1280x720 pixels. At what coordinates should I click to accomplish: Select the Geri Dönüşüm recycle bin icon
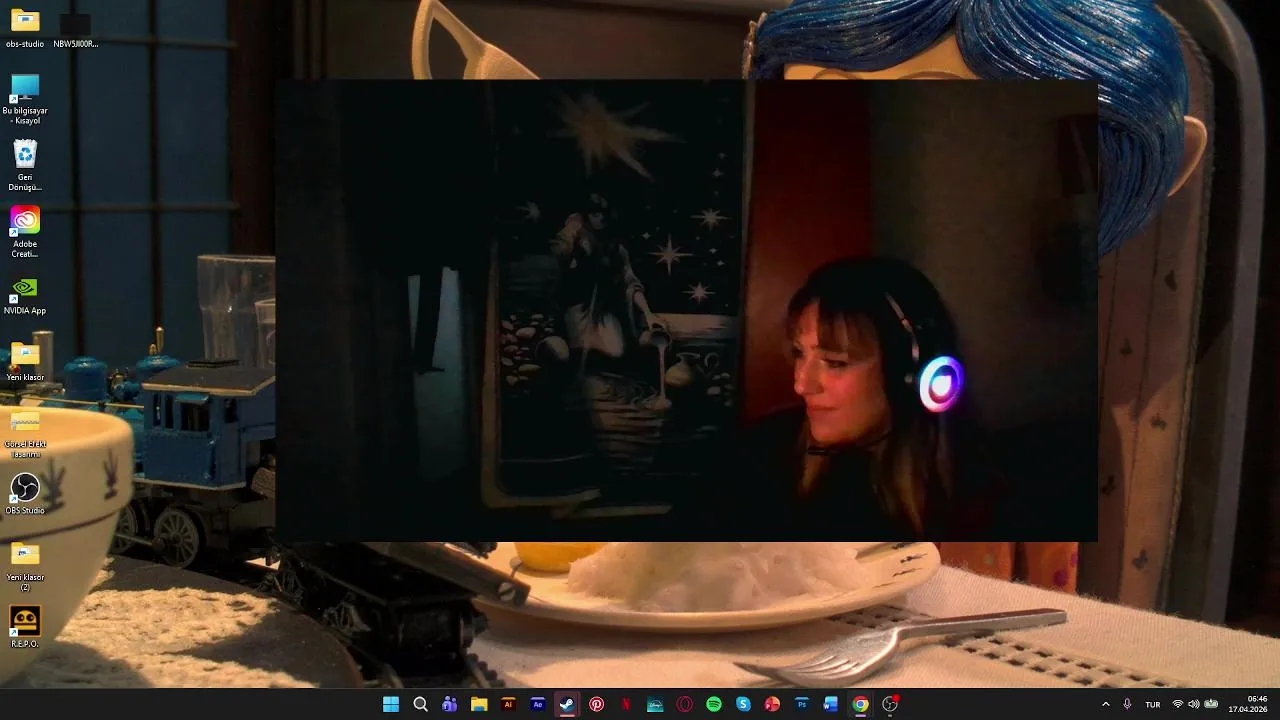pyautogui.click(x=25, y=166)
